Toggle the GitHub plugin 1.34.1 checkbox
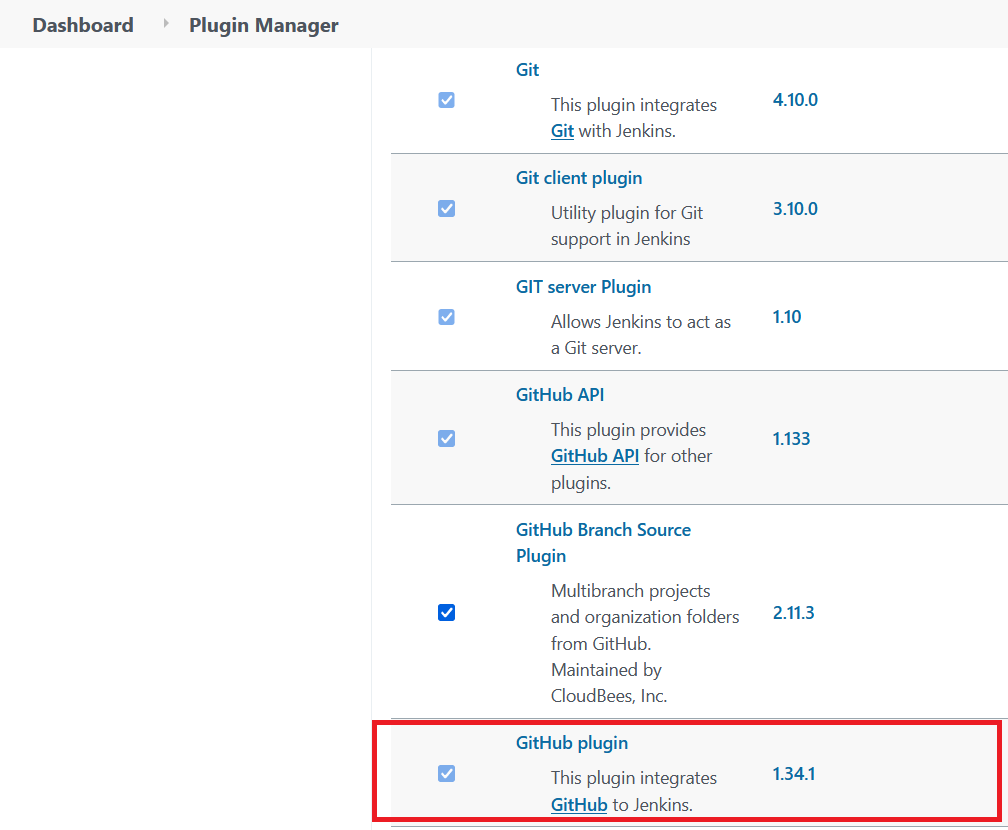The image size is (1008, 830). coord(446,773)
